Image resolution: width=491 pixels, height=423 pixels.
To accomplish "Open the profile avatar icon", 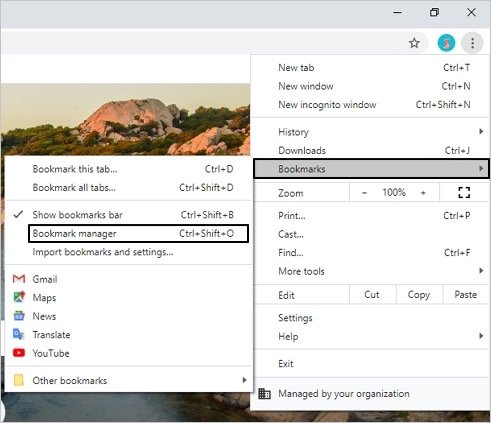I will 446,43.
